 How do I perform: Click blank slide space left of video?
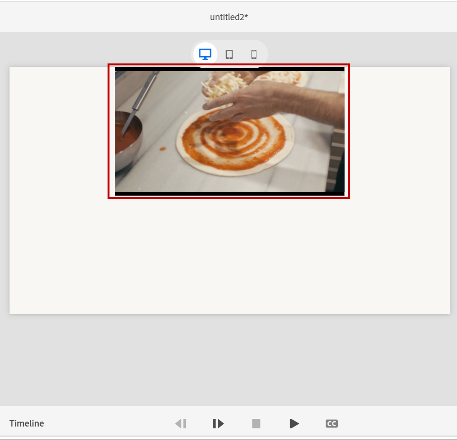point(59,133)
